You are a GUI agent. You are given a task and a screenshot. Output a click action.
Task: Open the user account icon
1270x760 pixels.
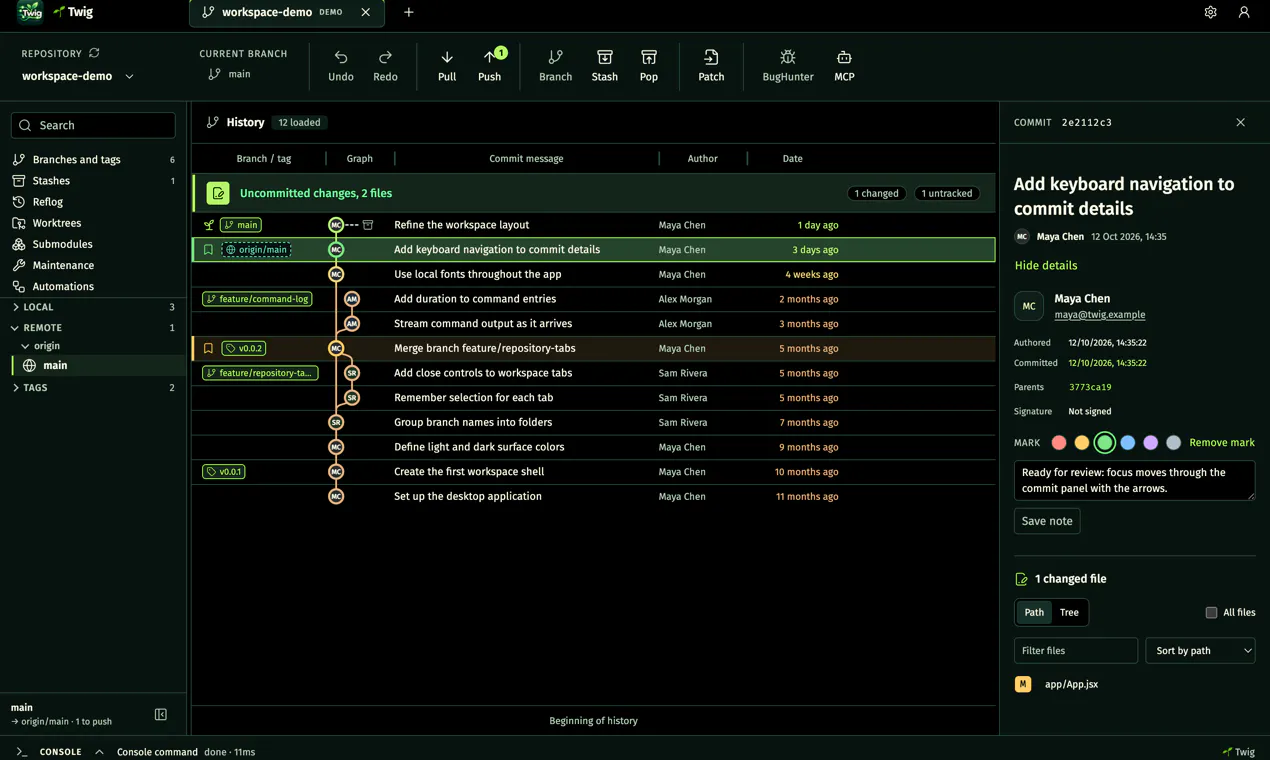point(1244,12)
